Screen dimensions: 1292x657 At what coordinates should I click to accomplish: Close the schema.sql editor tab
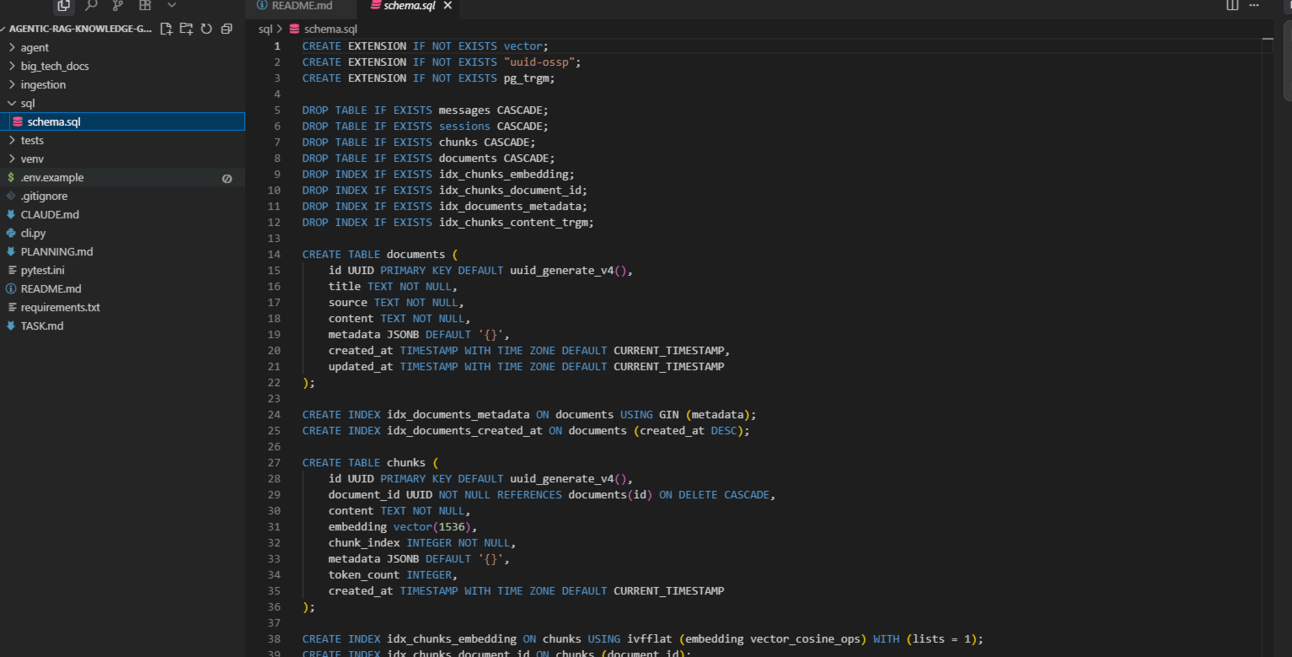(448, 6)
